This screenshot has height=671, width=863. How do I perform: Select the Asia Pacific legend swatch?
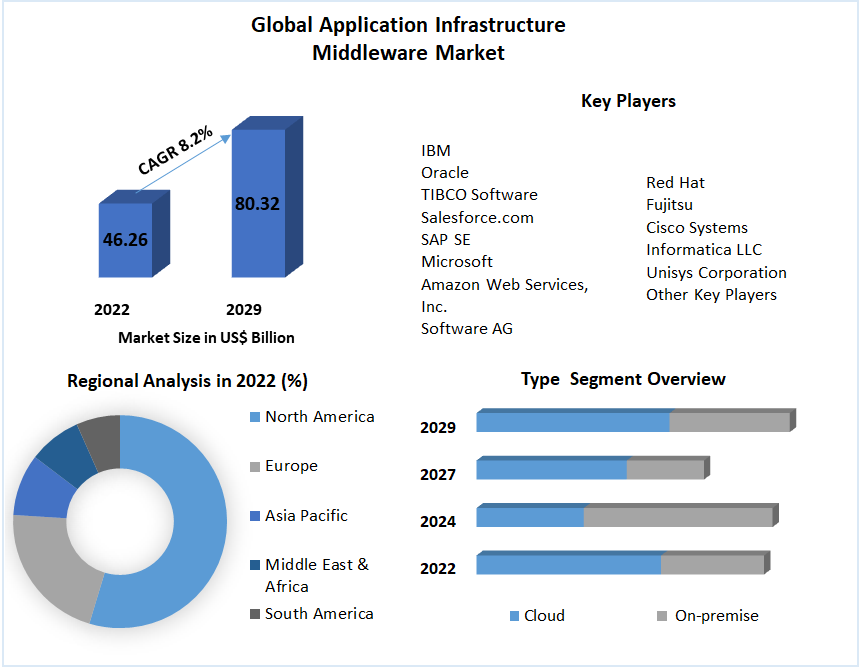(x=255, y=516)
